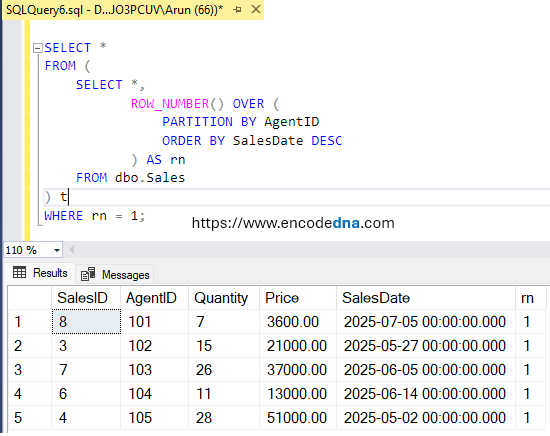
Task: Select row header 2 in results
Action: [x=30, y=346]
